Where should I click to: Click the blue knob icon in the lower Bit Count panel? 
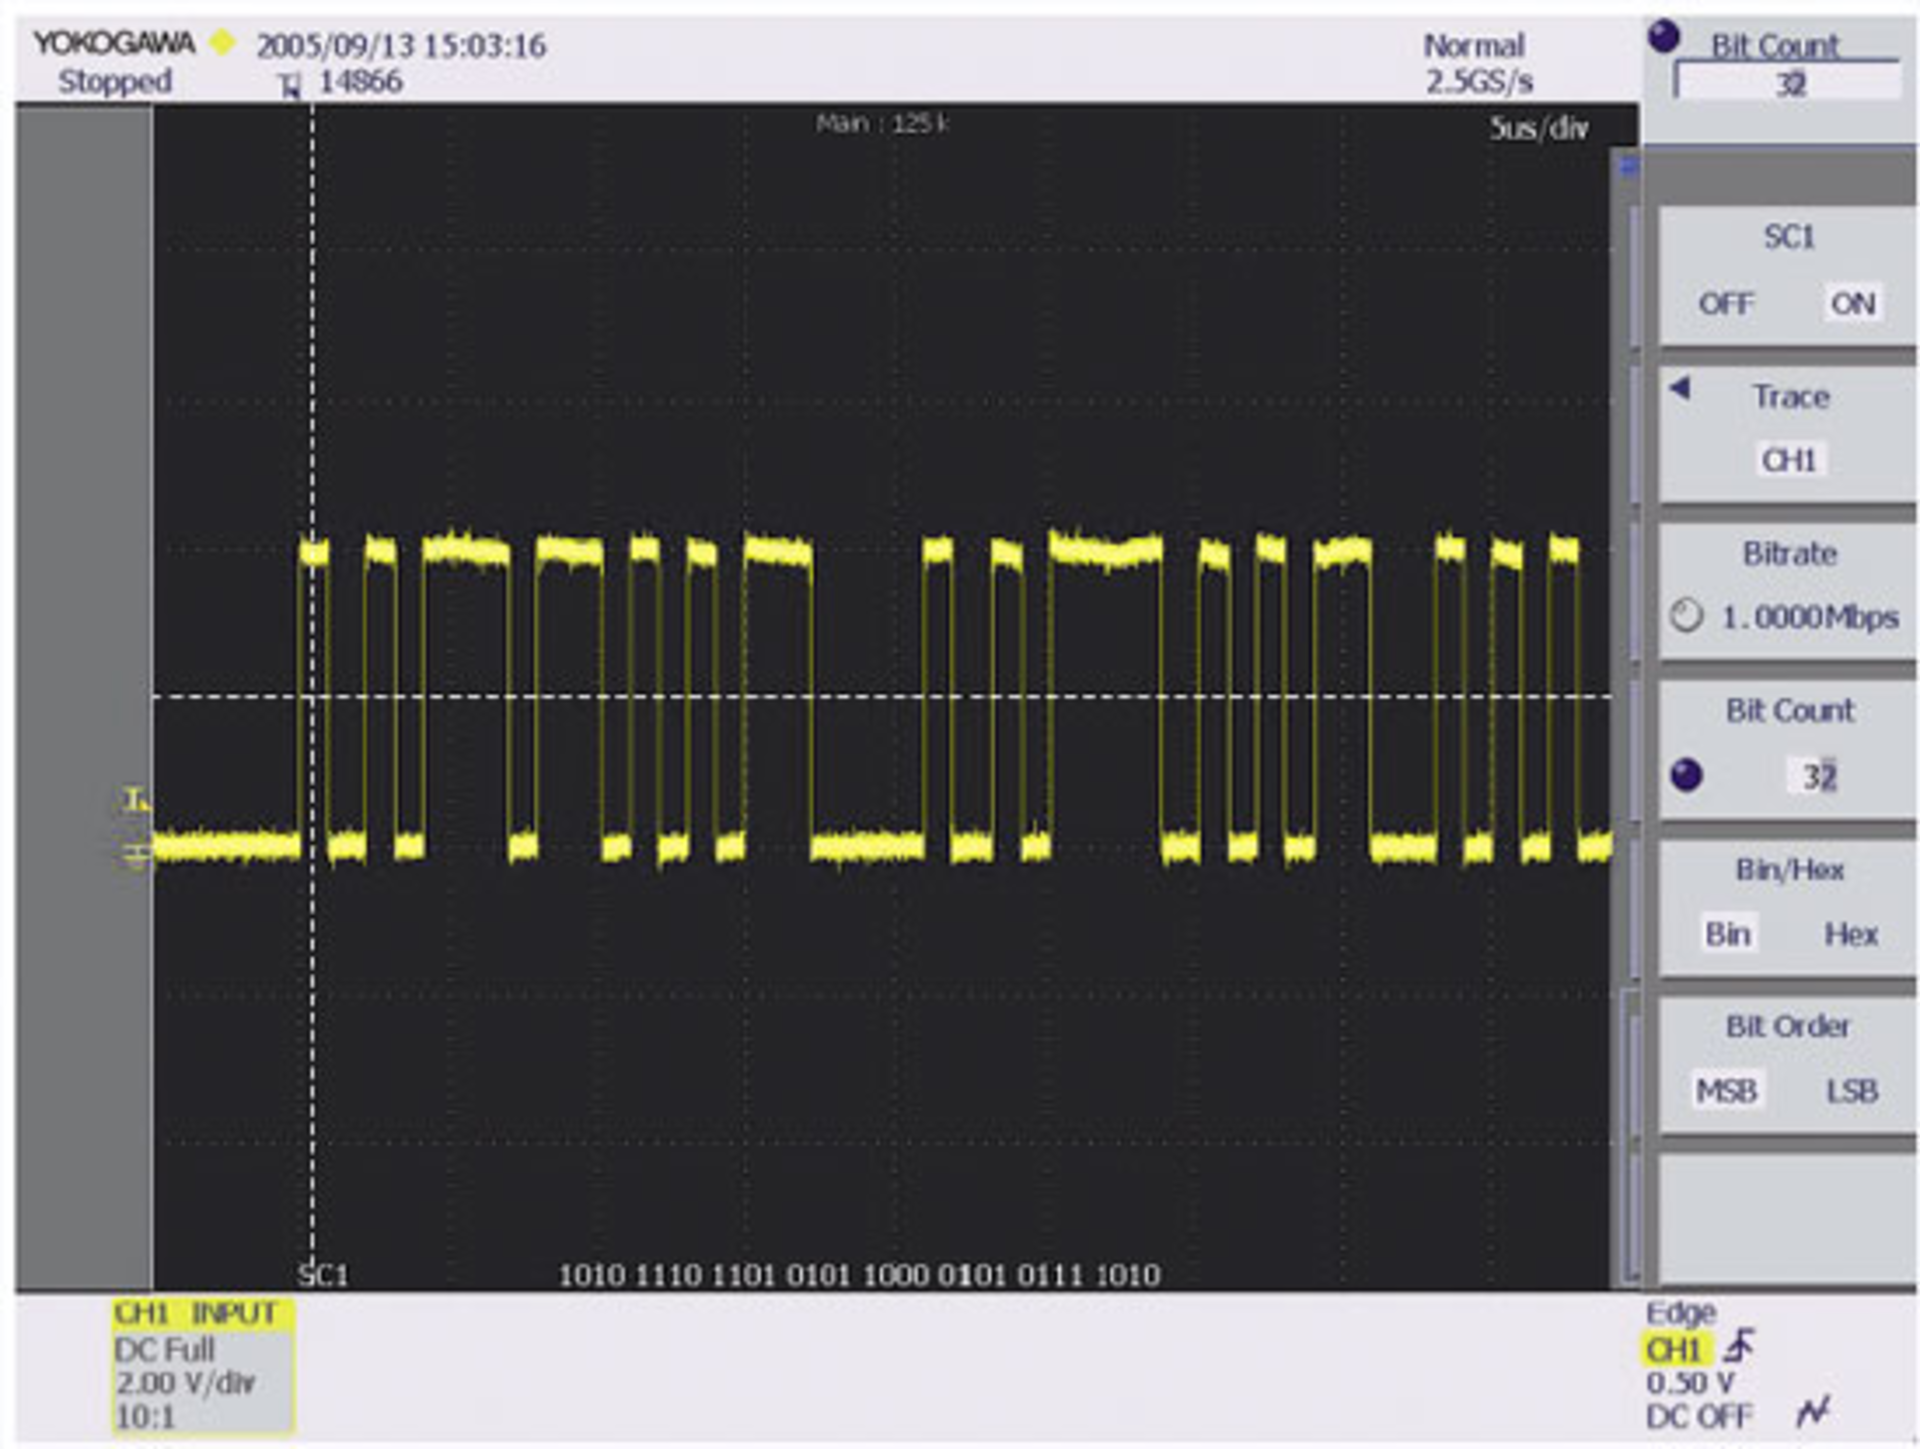click(x=1686, y=775)
